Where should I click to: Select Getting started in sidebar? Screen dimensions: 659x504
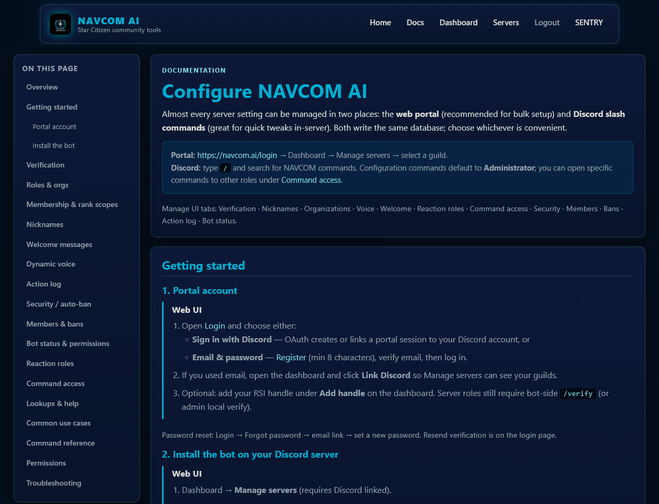click(52, 107)
